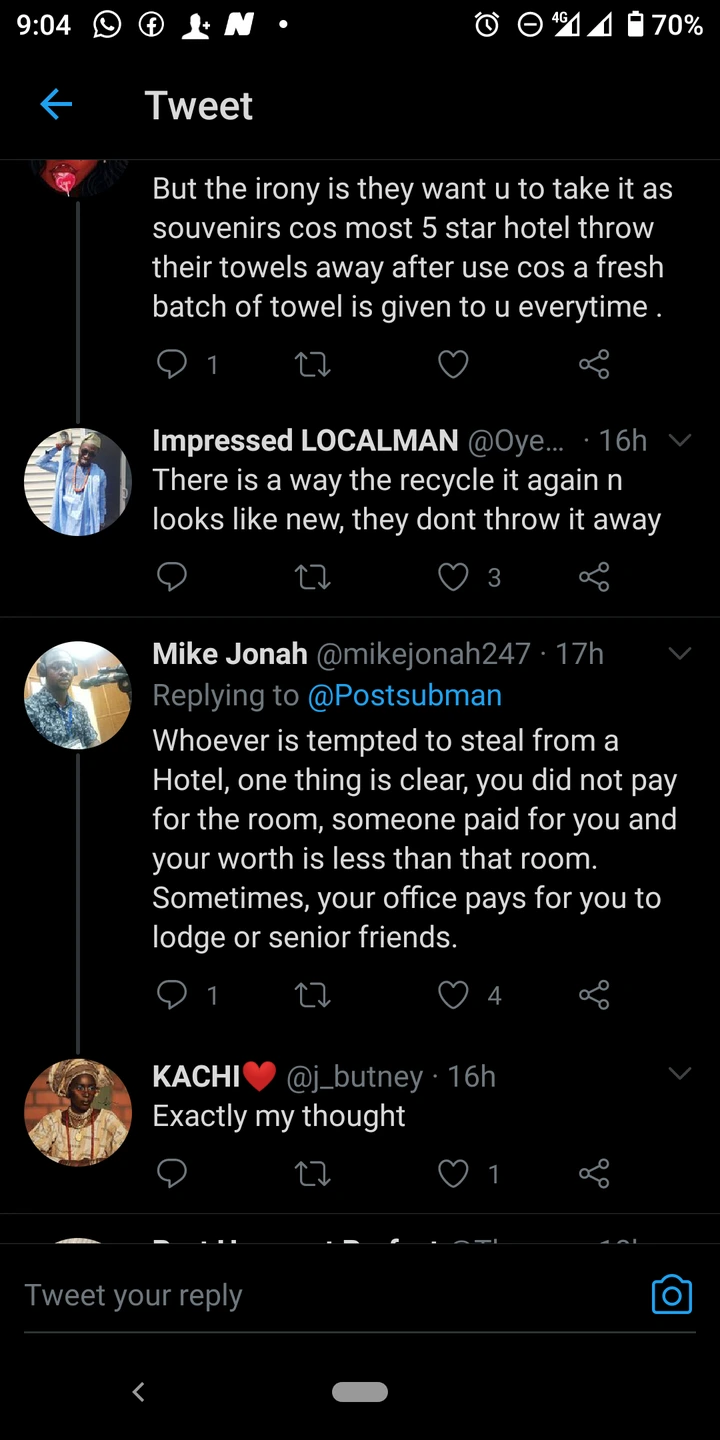Expand options chevron on Mike Jonah's tweet

click(x=680, y=654)
